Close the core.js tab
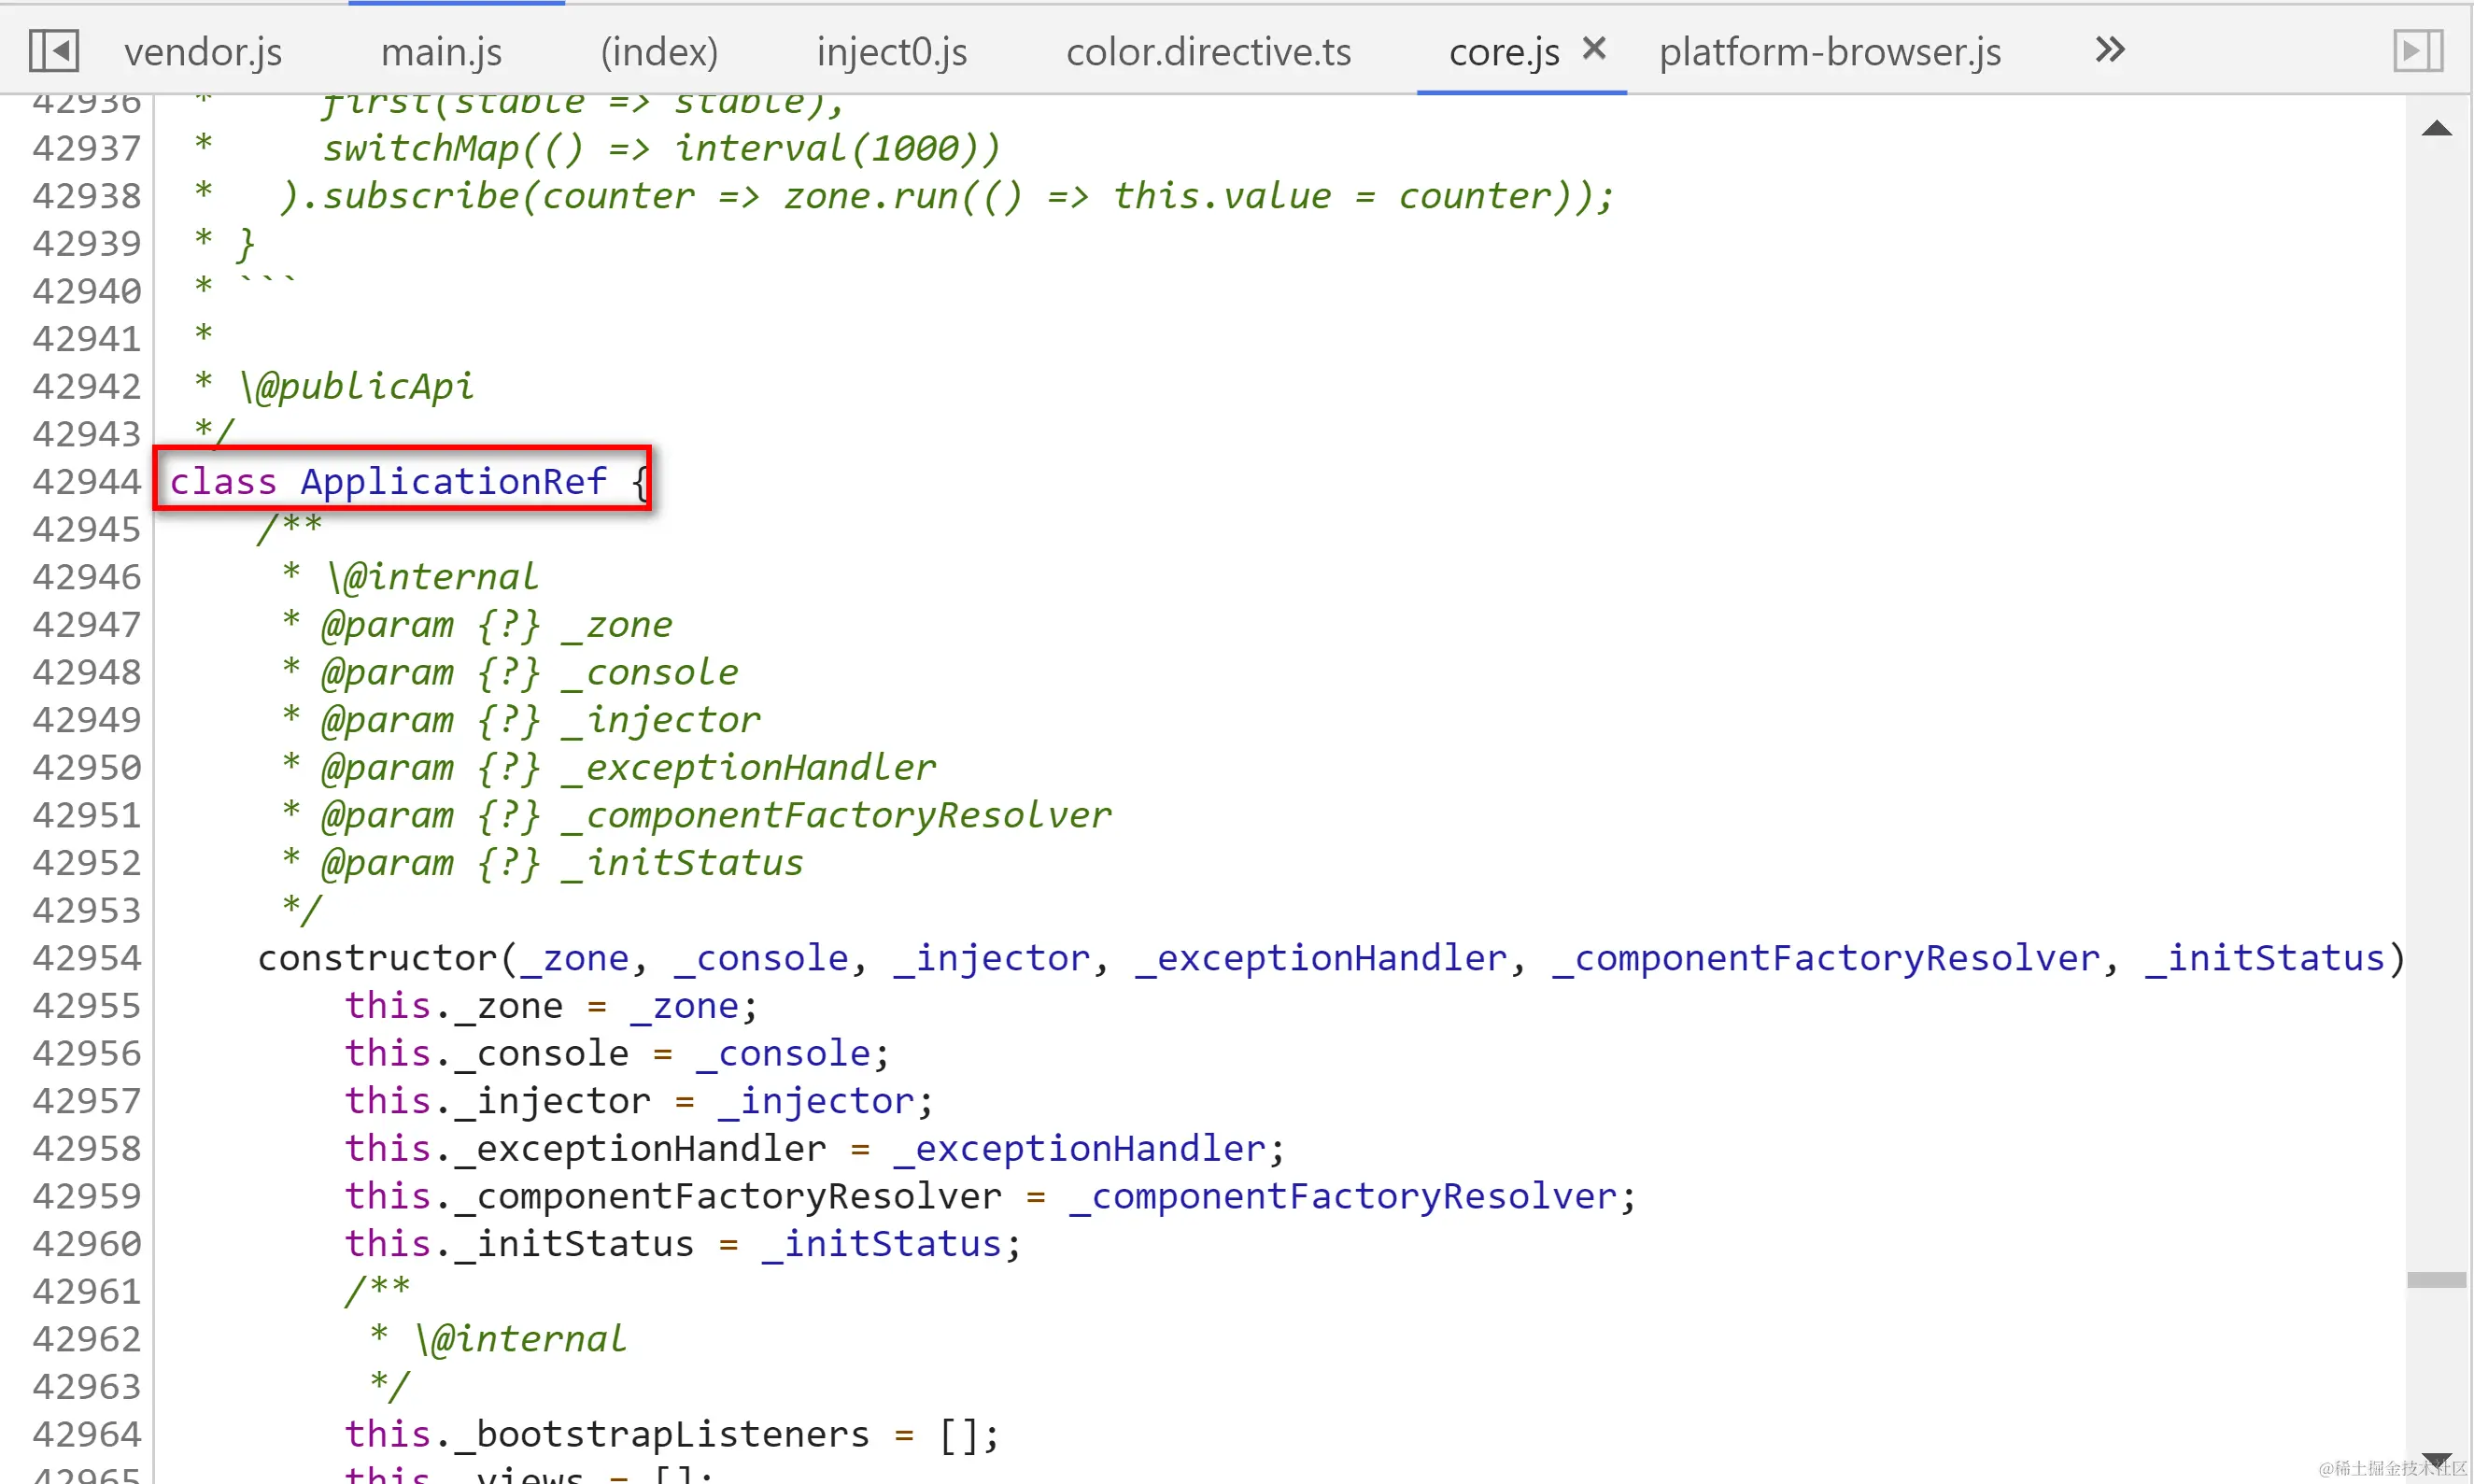 click(x=1594, y=48)
